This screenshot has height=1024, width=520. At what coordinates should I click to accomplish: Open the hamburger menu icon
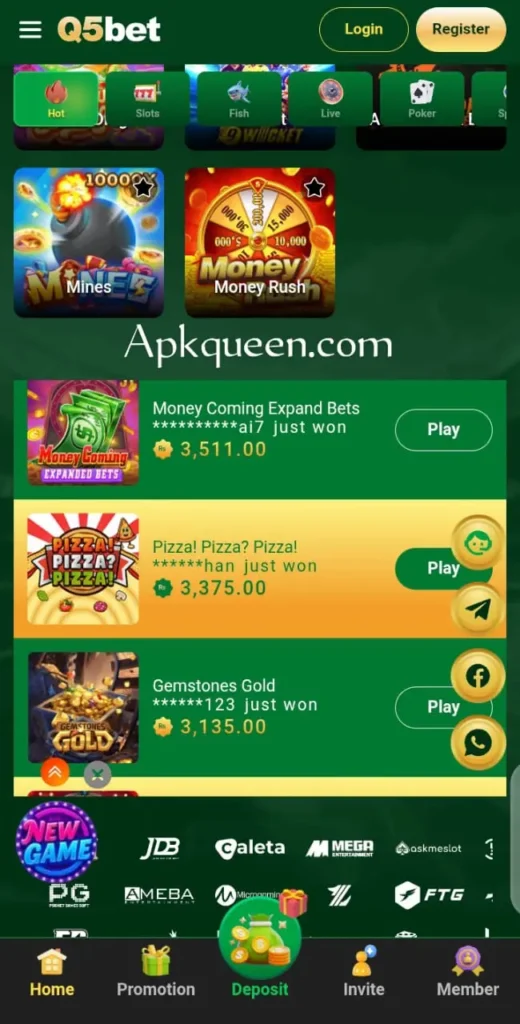(30, 29)
